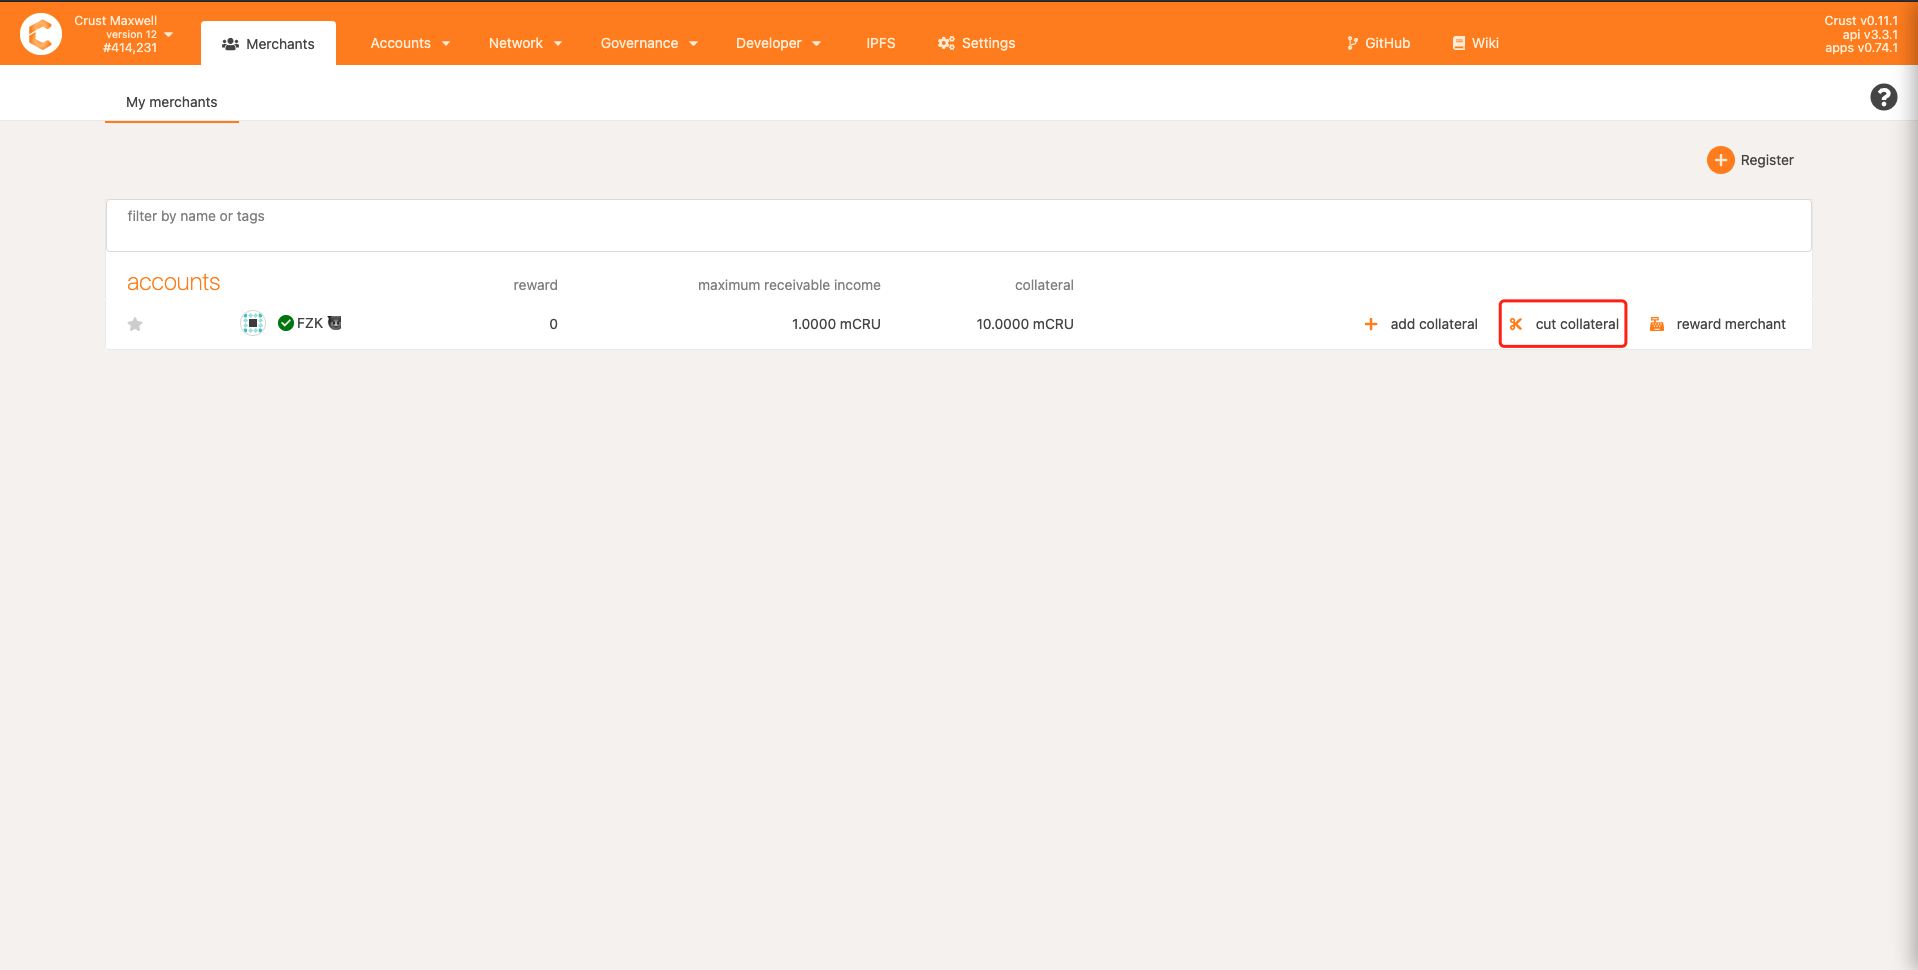Open the Settings page
Image resolution: width=1918 pixels, height=970 pixels.
point(976,43)
